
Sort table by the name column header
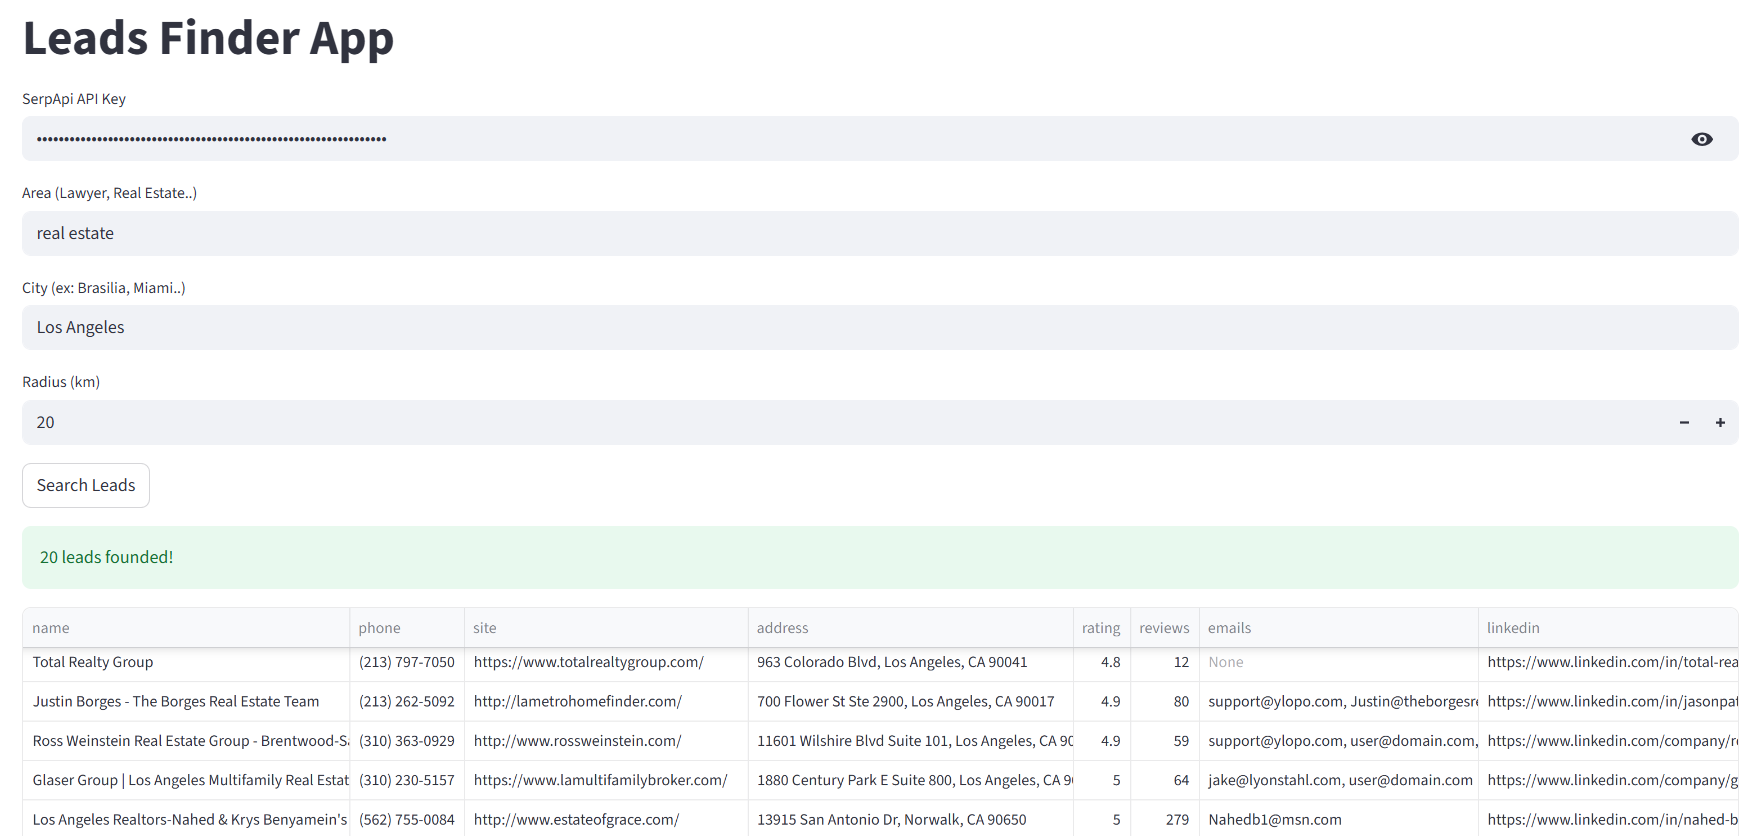(186, 628)
